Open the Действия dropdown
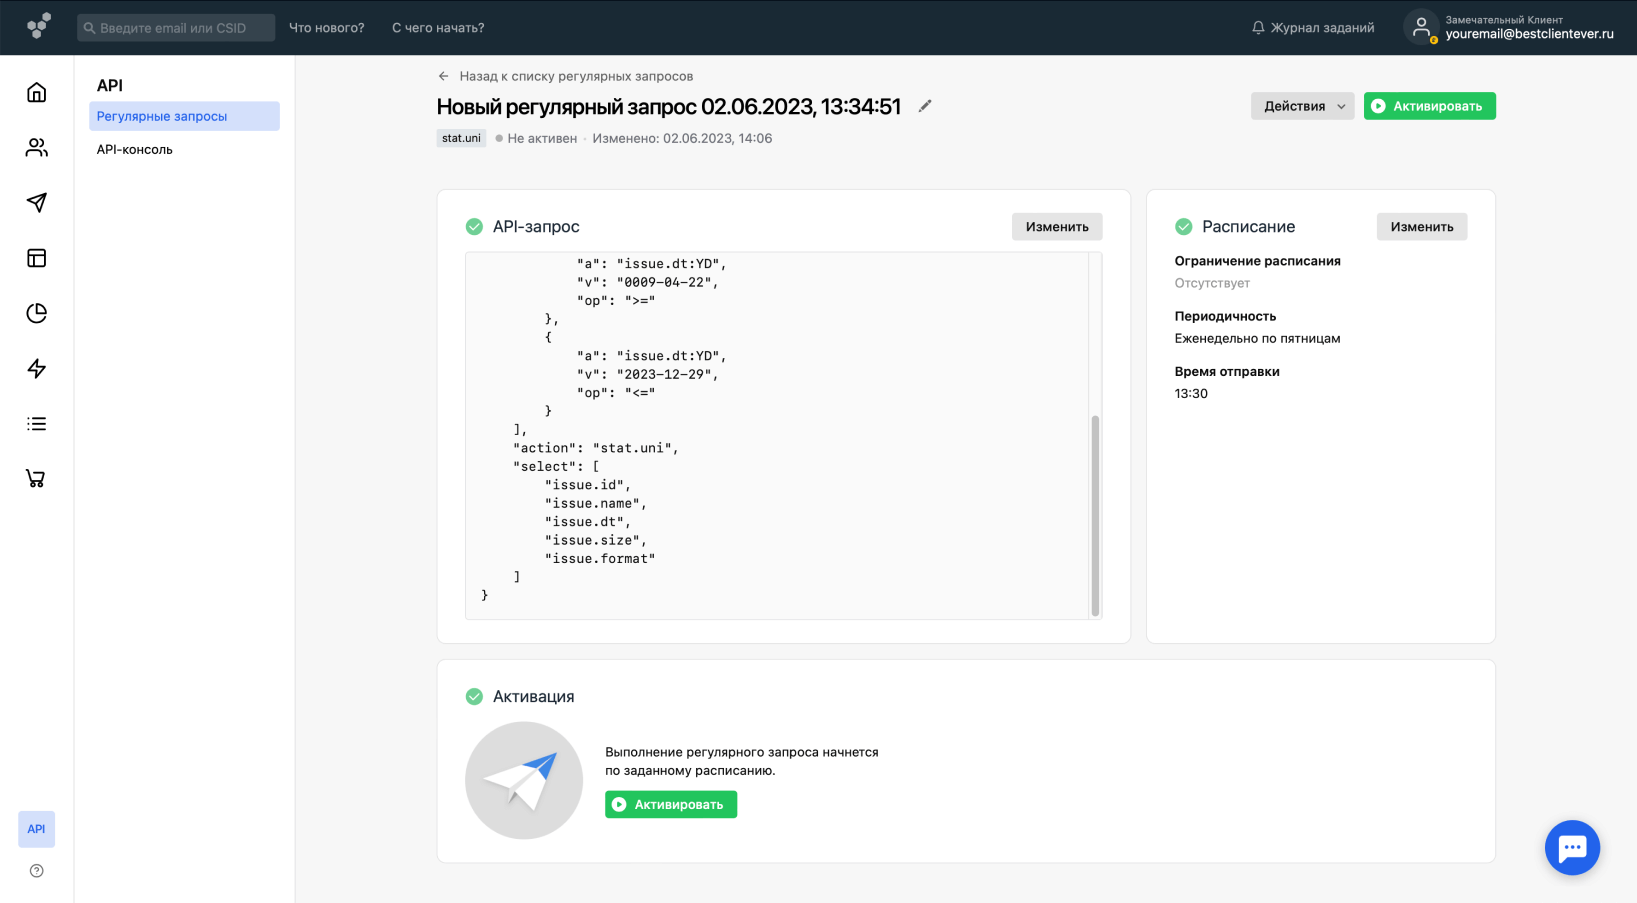This screenshot has width=1637, height=903. coord(1301,105)
